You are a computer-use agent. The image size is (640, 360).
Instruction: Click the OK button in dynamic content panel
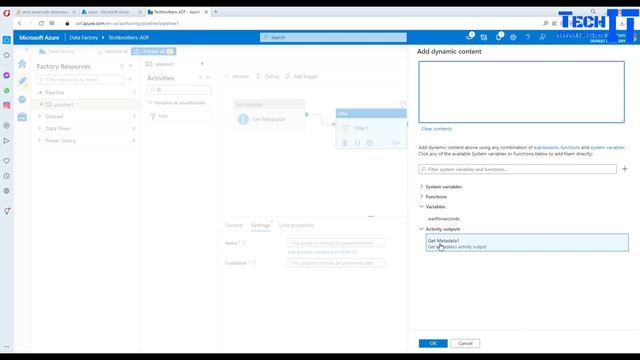pos(433,343)
